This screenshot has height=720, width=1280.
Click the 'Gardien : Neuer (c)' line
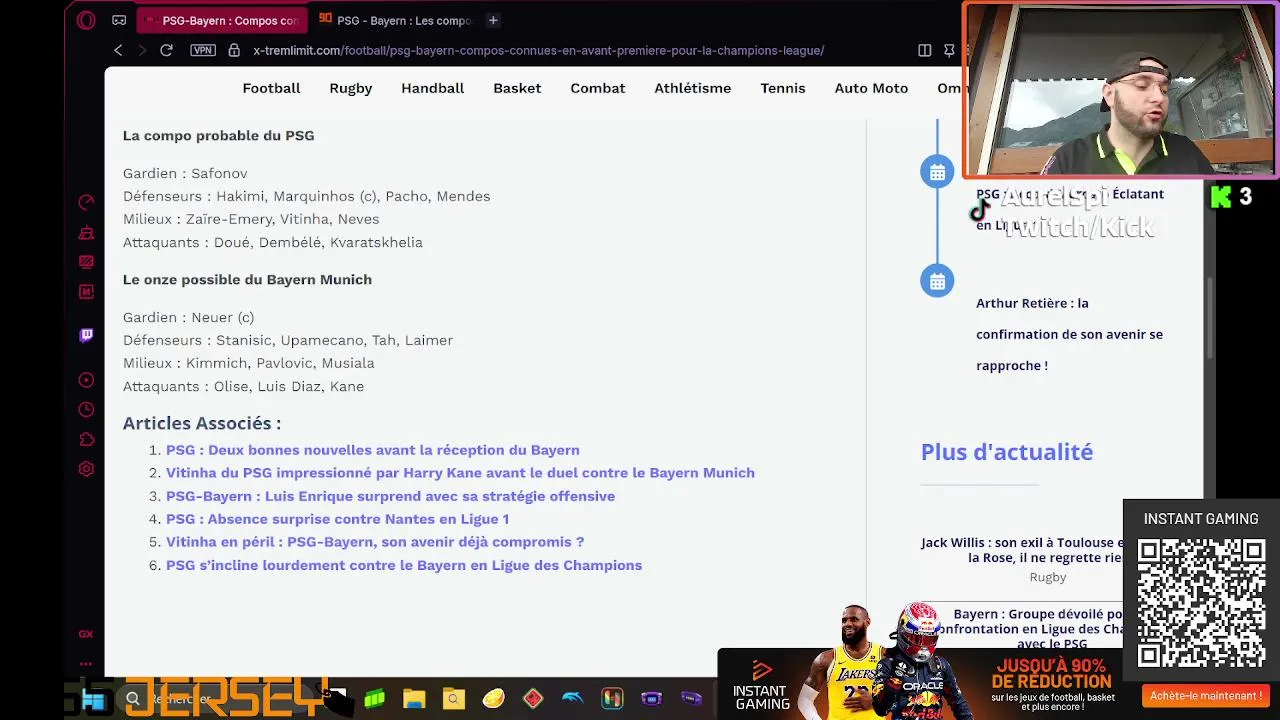pos(188,317)
